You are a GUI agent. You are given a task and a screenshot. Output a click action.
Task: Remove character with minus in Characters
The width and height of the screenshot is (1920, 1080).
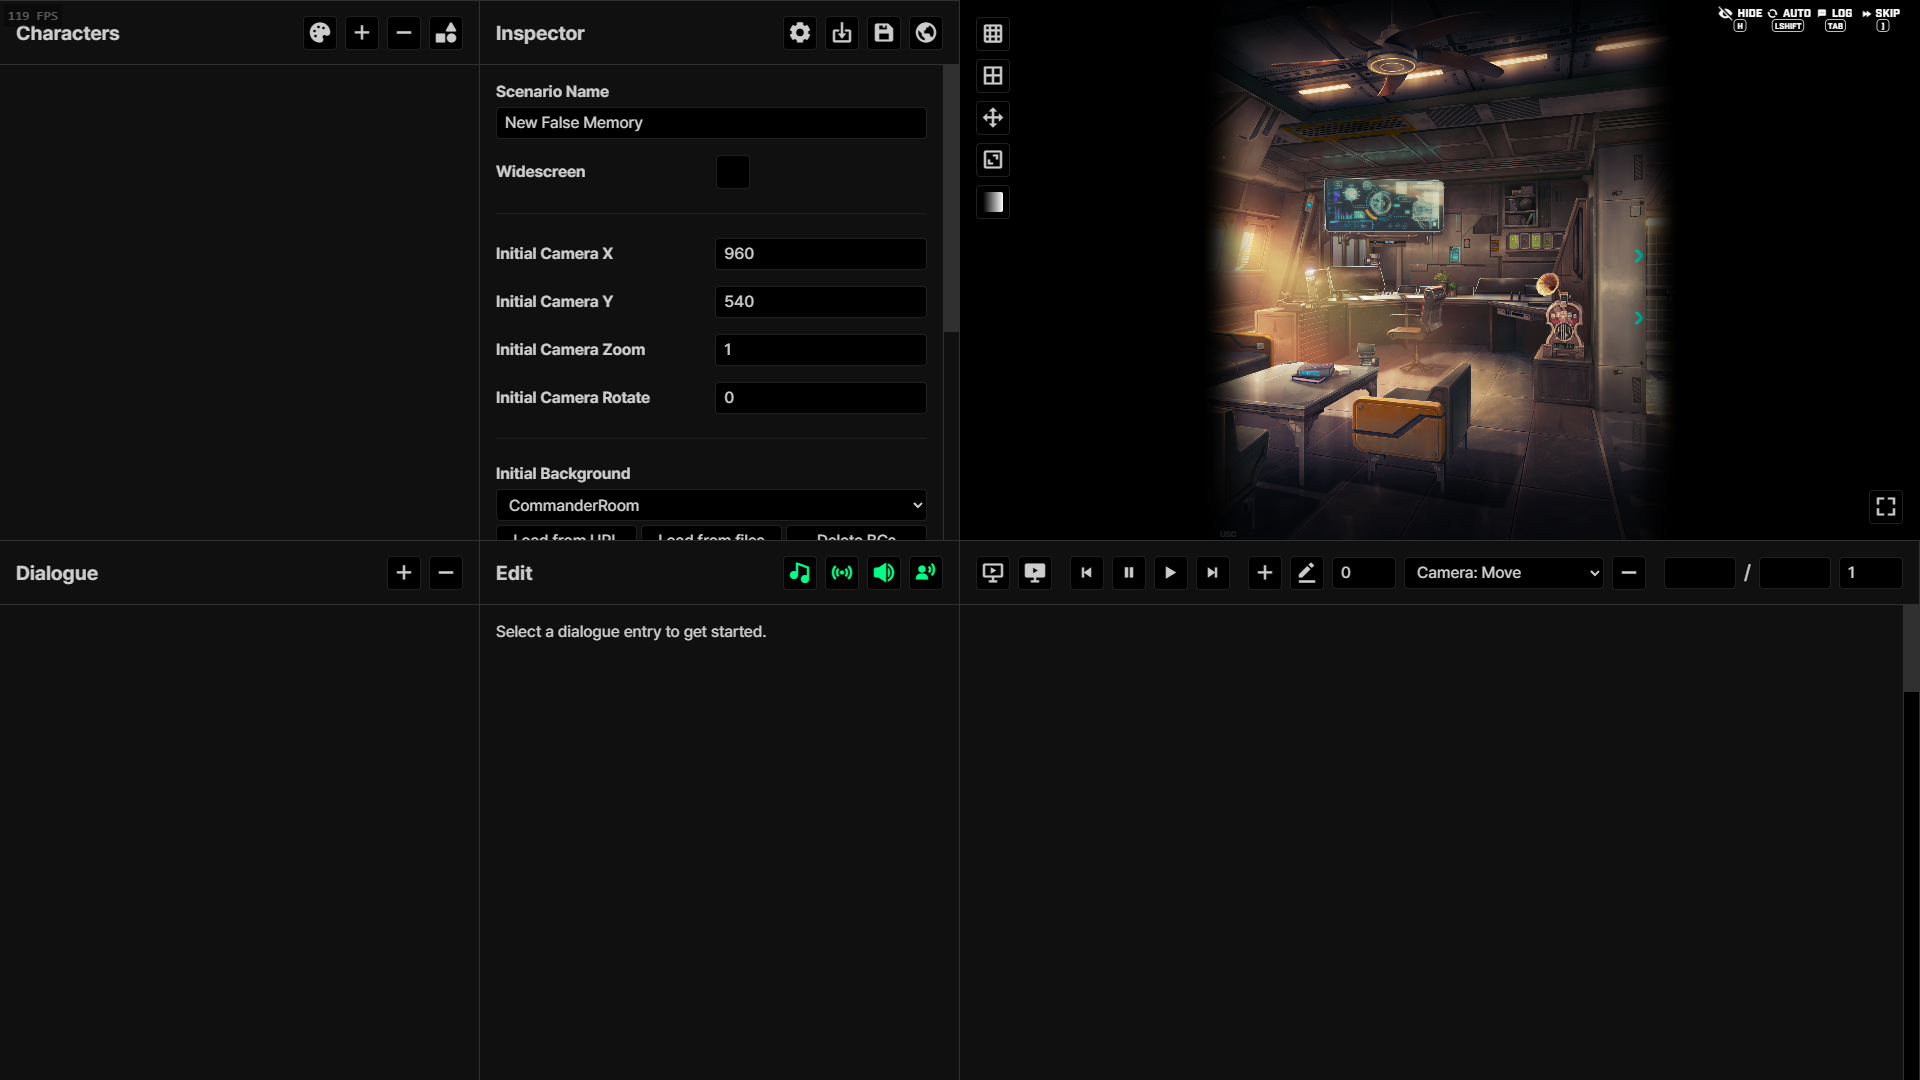(404, 33)
